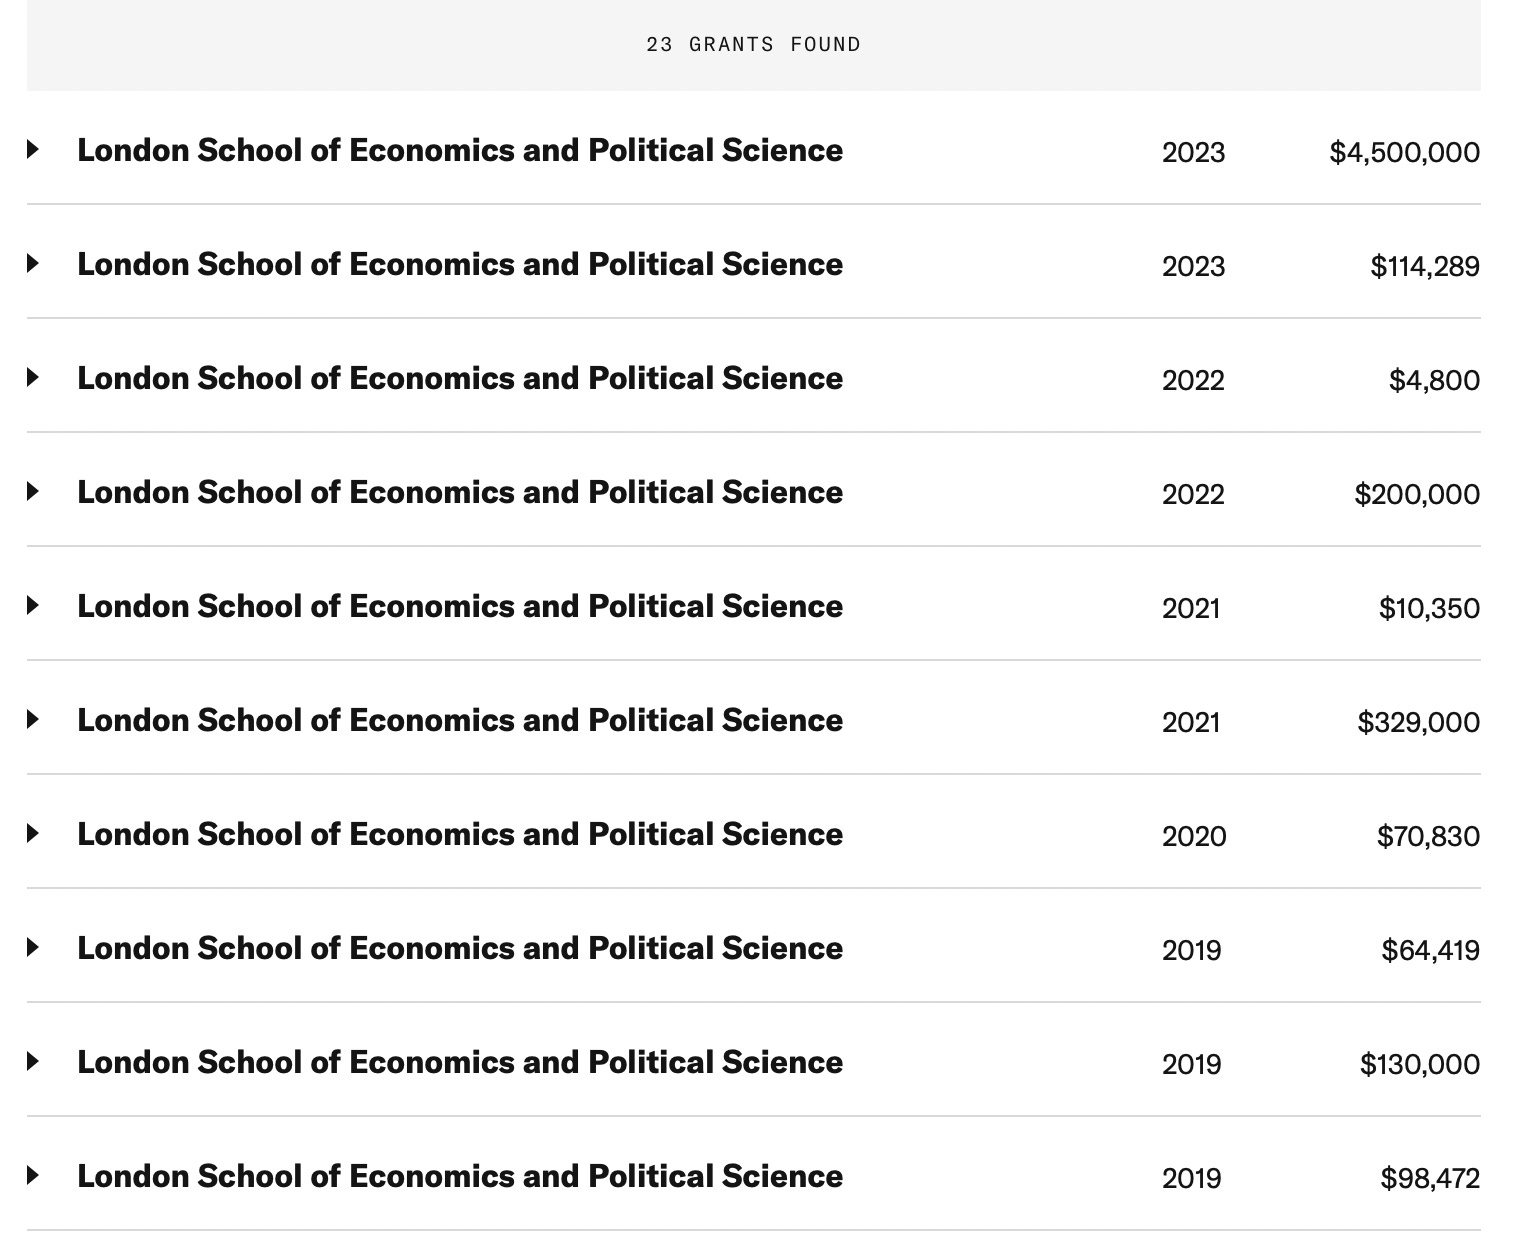Expand the $114,289 grant disclosure triangle
1528x1254 pixels.
click(33, 264)
